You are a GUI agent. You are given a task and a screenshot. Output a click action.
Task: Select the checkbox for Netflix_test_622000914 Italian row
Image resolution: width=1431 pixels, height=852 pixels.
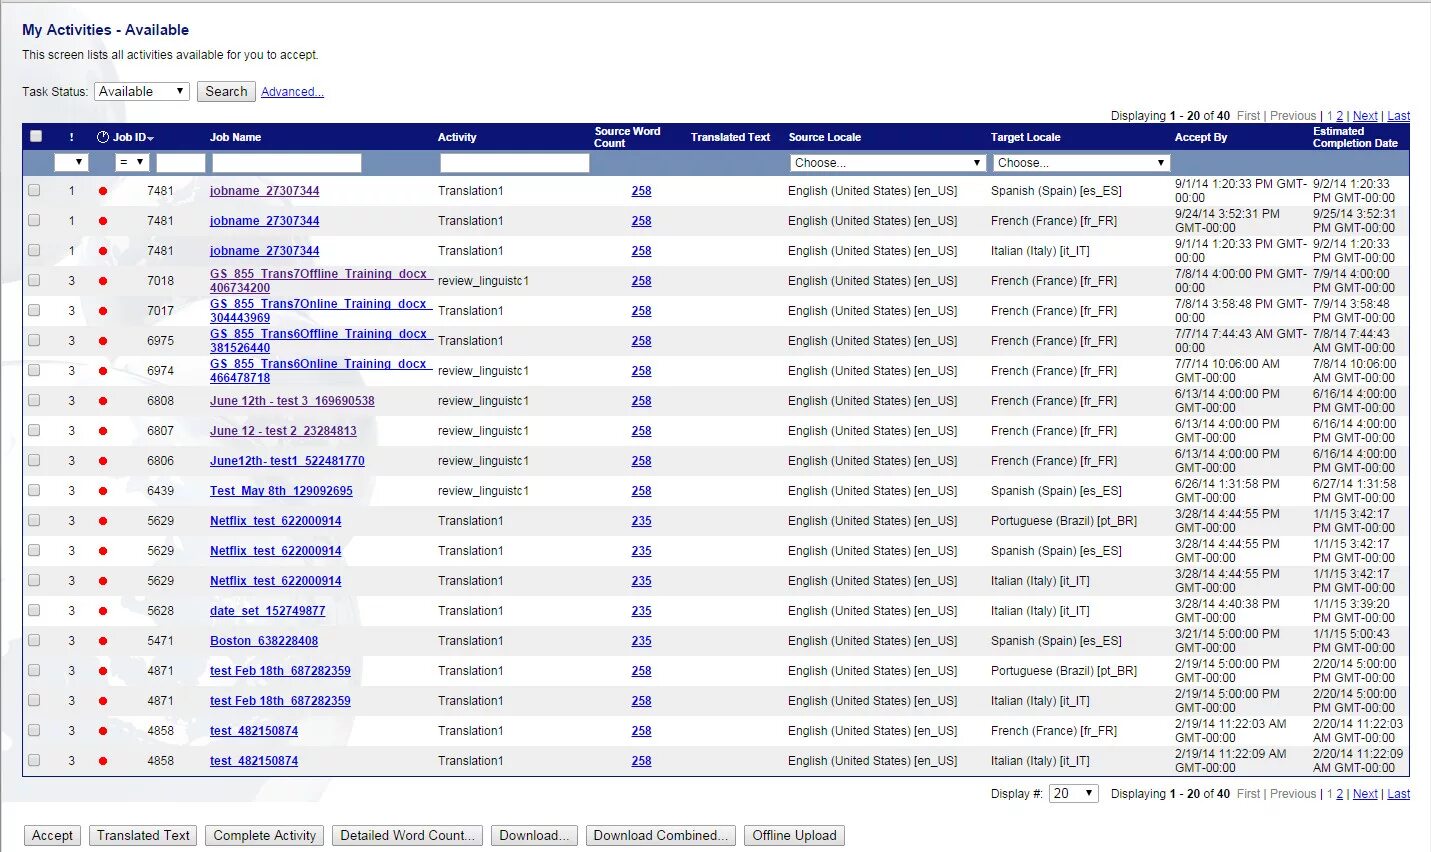(x=34, y=580)
